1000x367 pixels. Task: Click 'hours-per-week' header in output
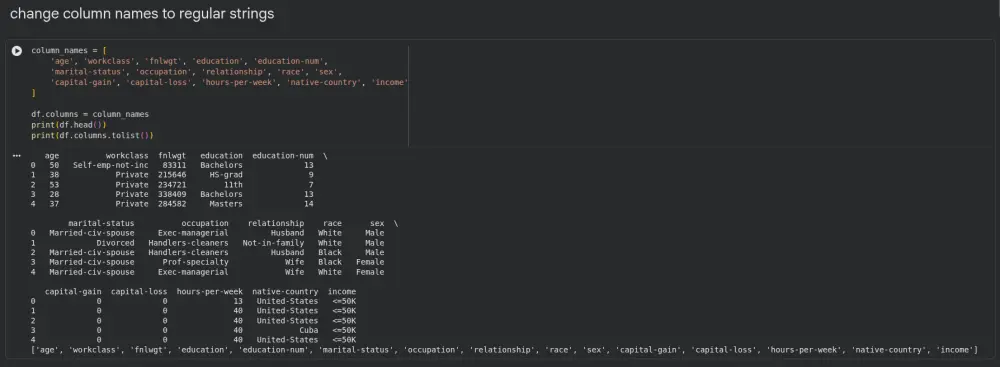[x=210, y=292]
